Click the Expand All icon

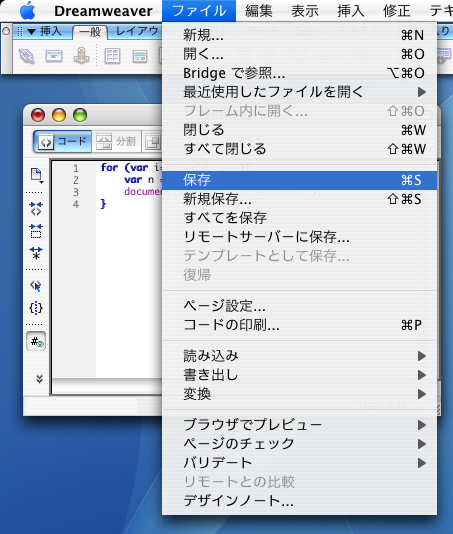[x=36, y=253]
